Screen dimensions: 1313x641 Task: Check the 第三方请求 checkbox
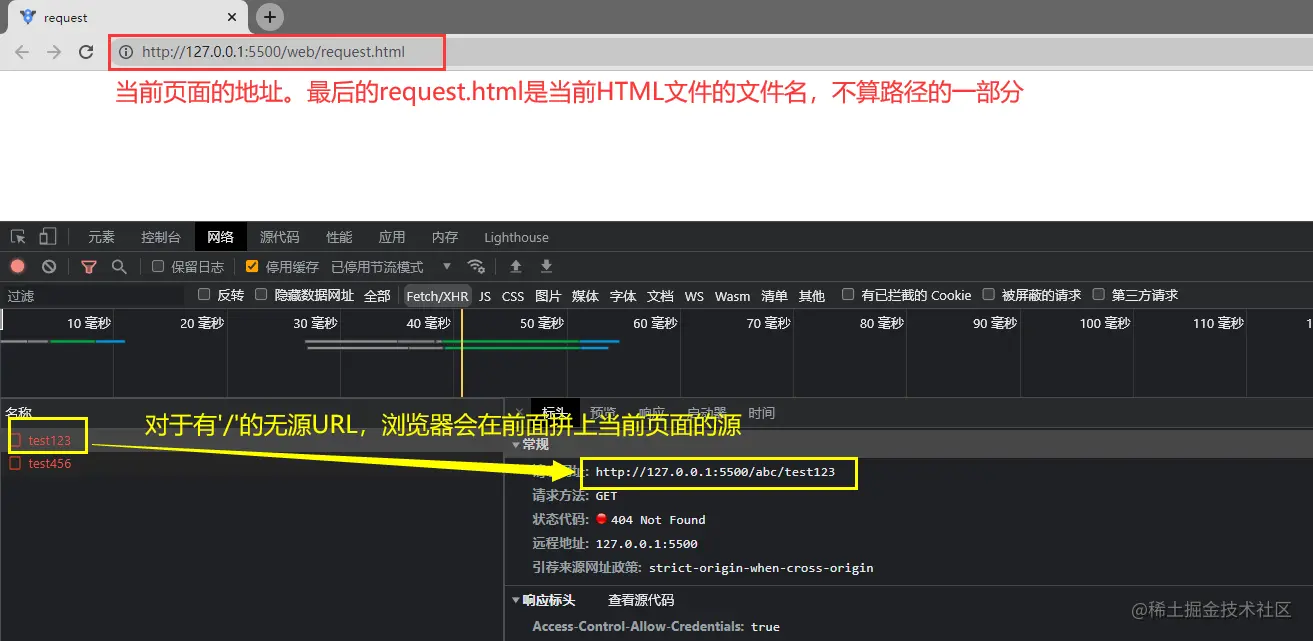[x=1098, y=295]
